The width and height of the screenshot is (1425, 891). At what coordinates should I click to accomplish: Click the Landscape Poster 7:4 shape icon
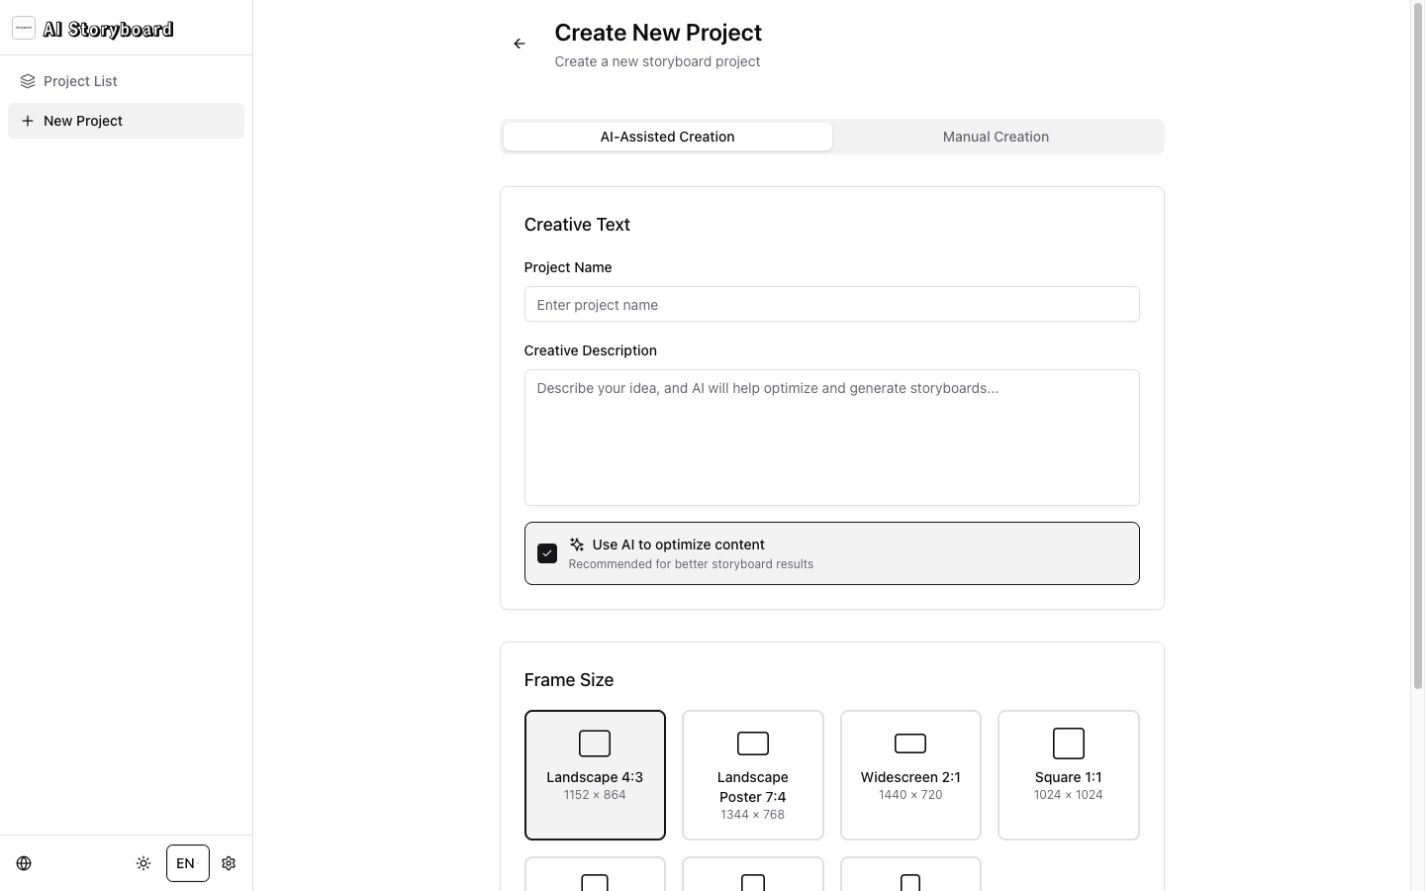tap(753, 744)
